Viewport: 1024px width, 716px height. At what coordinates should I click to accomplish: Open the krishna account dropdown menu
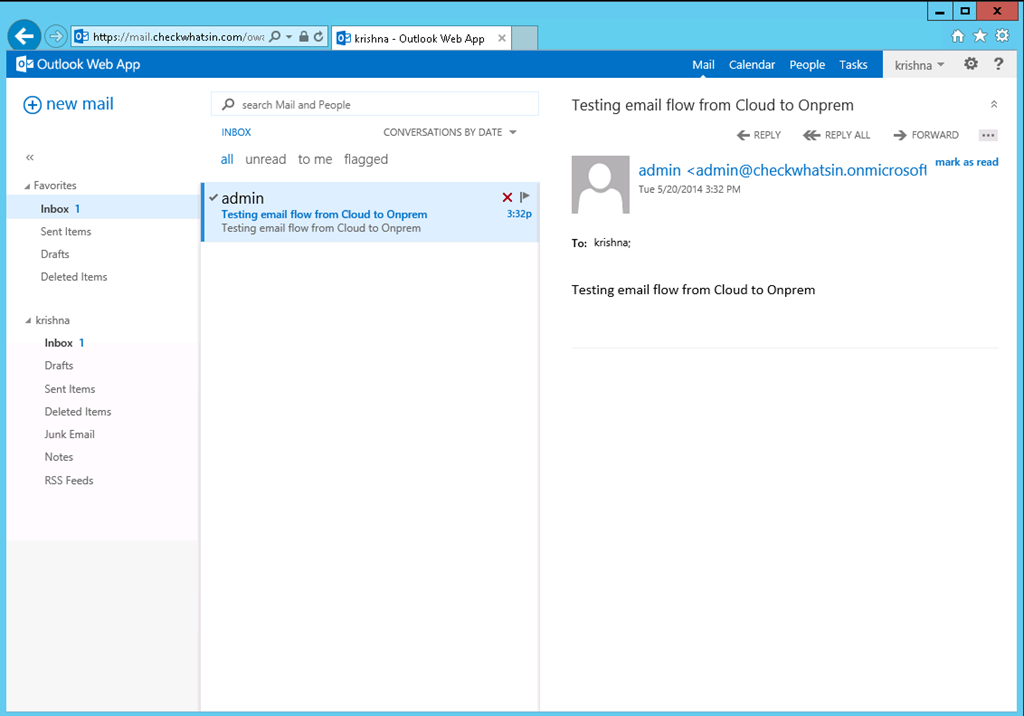tap(920, 65)
